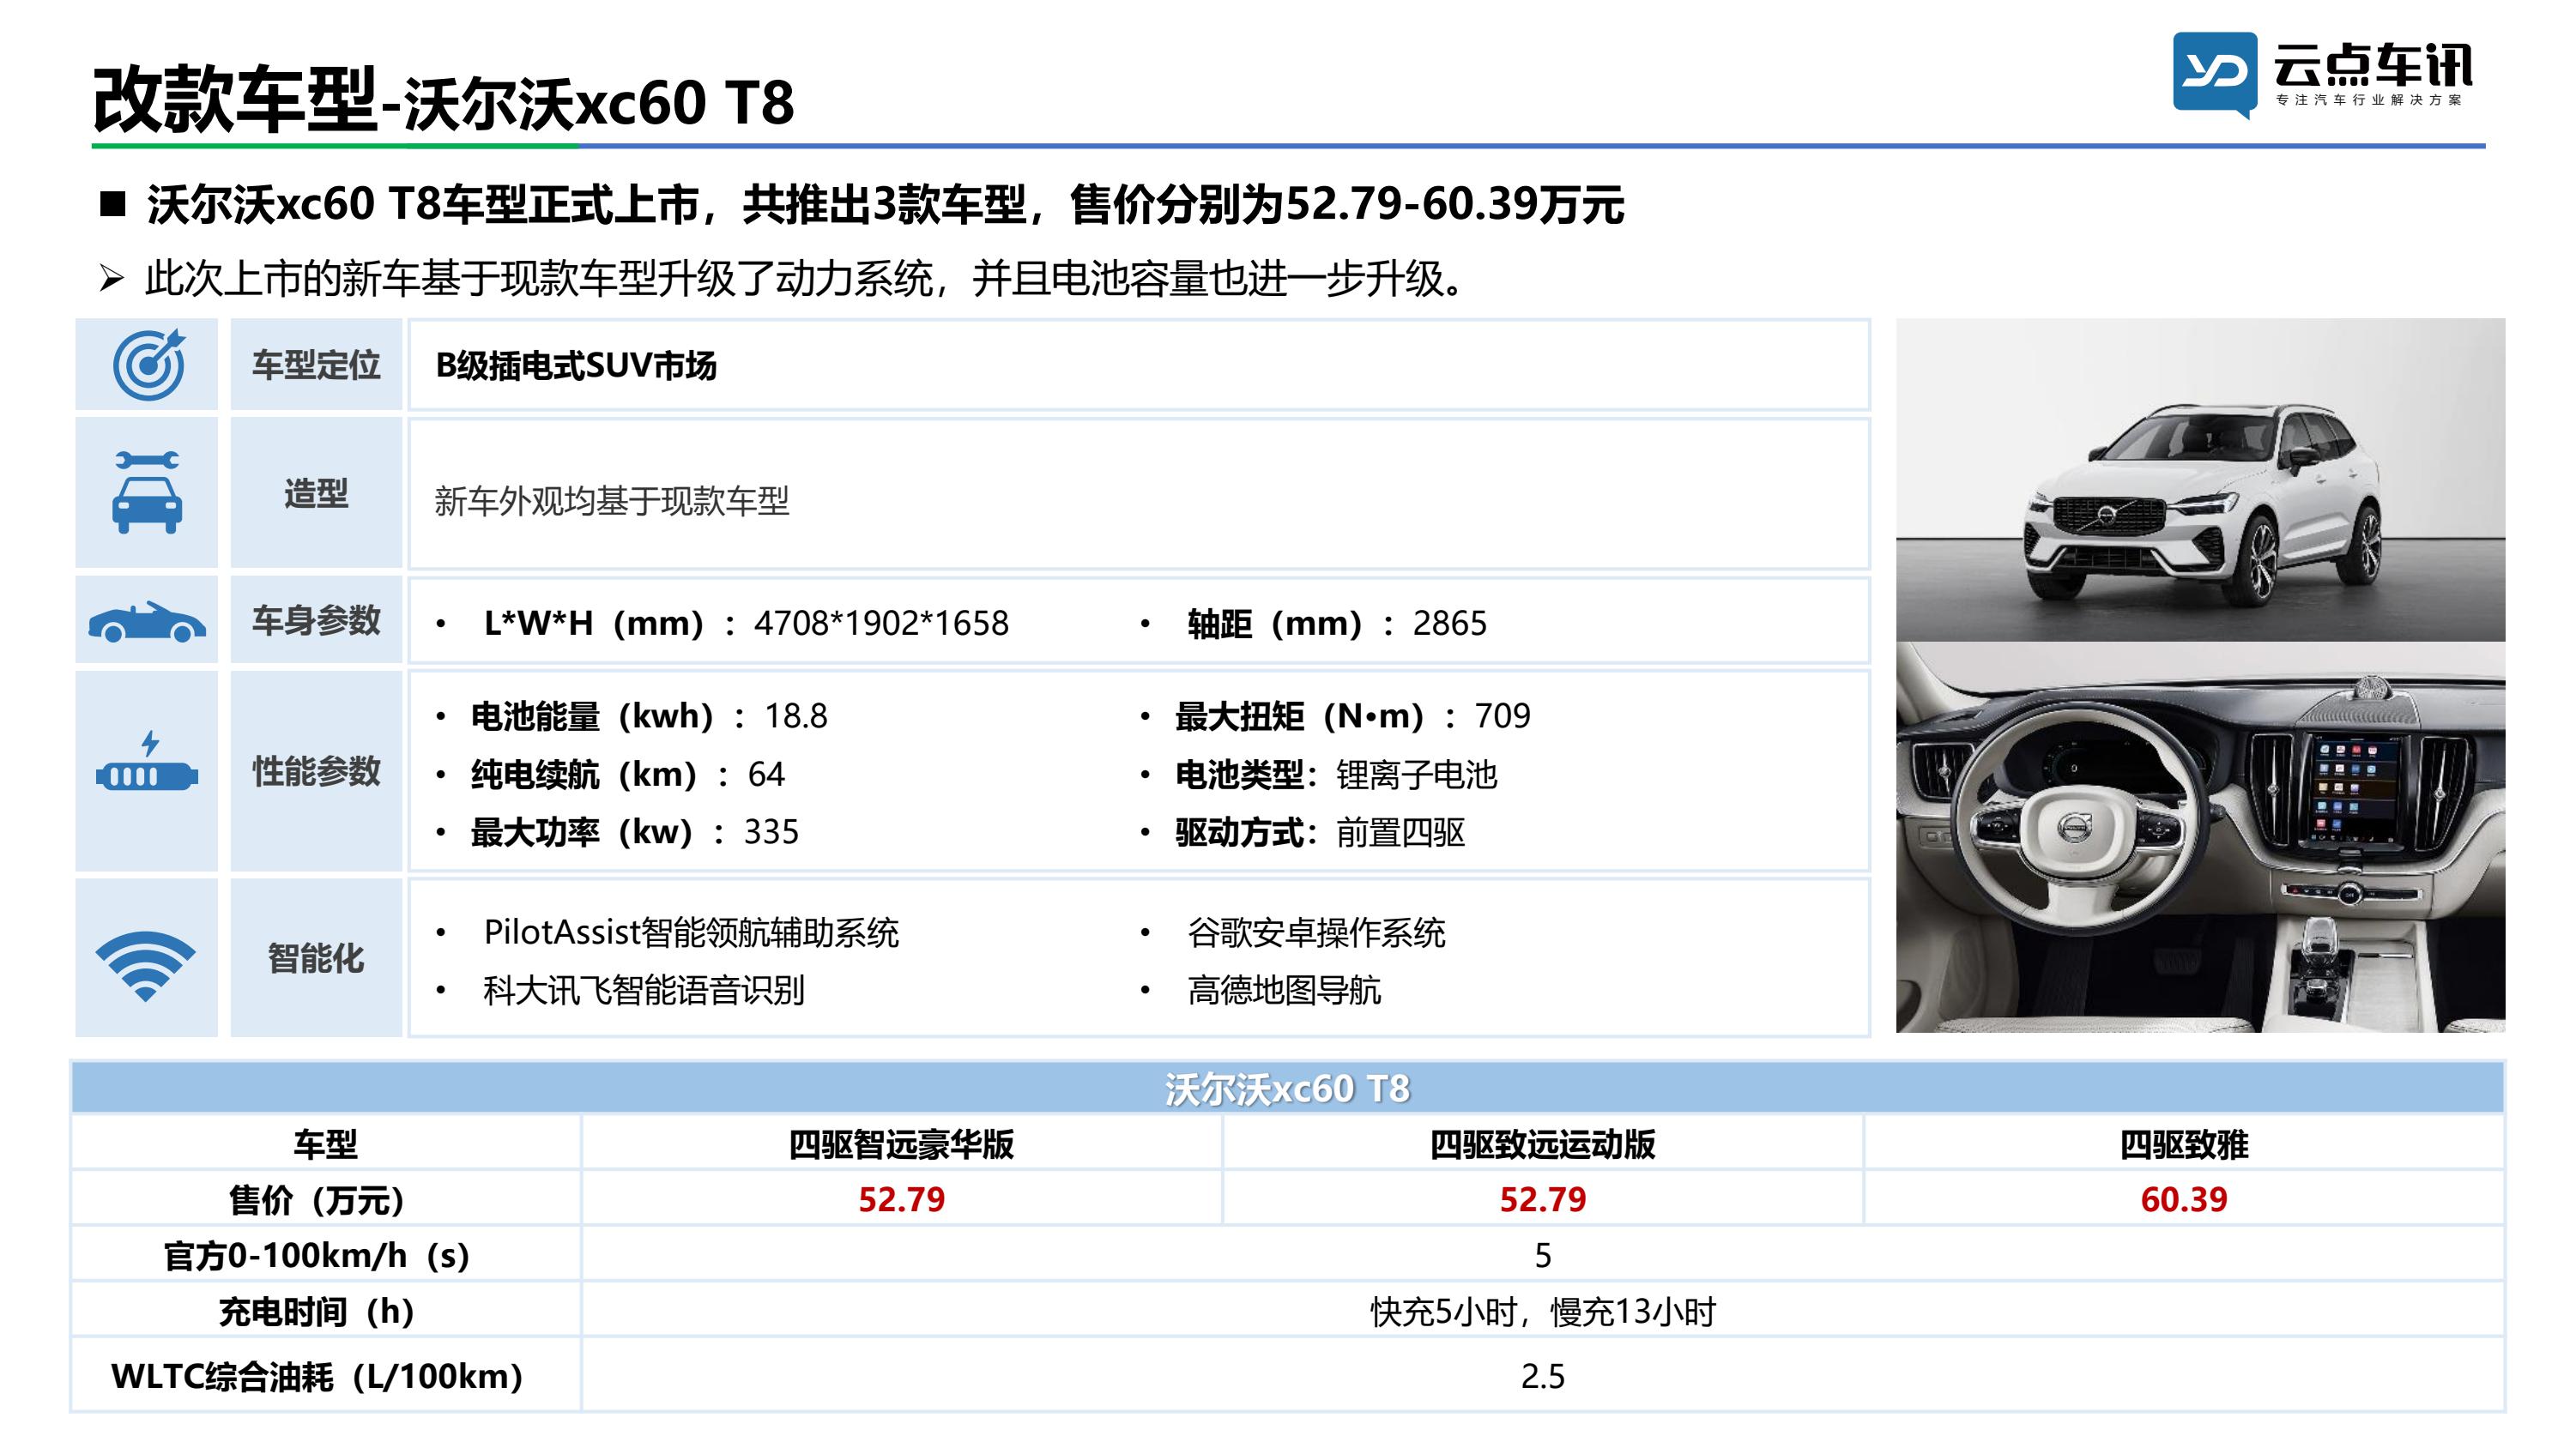
Task: Click the red price 60.39
Action: tap(2184, 1199)
